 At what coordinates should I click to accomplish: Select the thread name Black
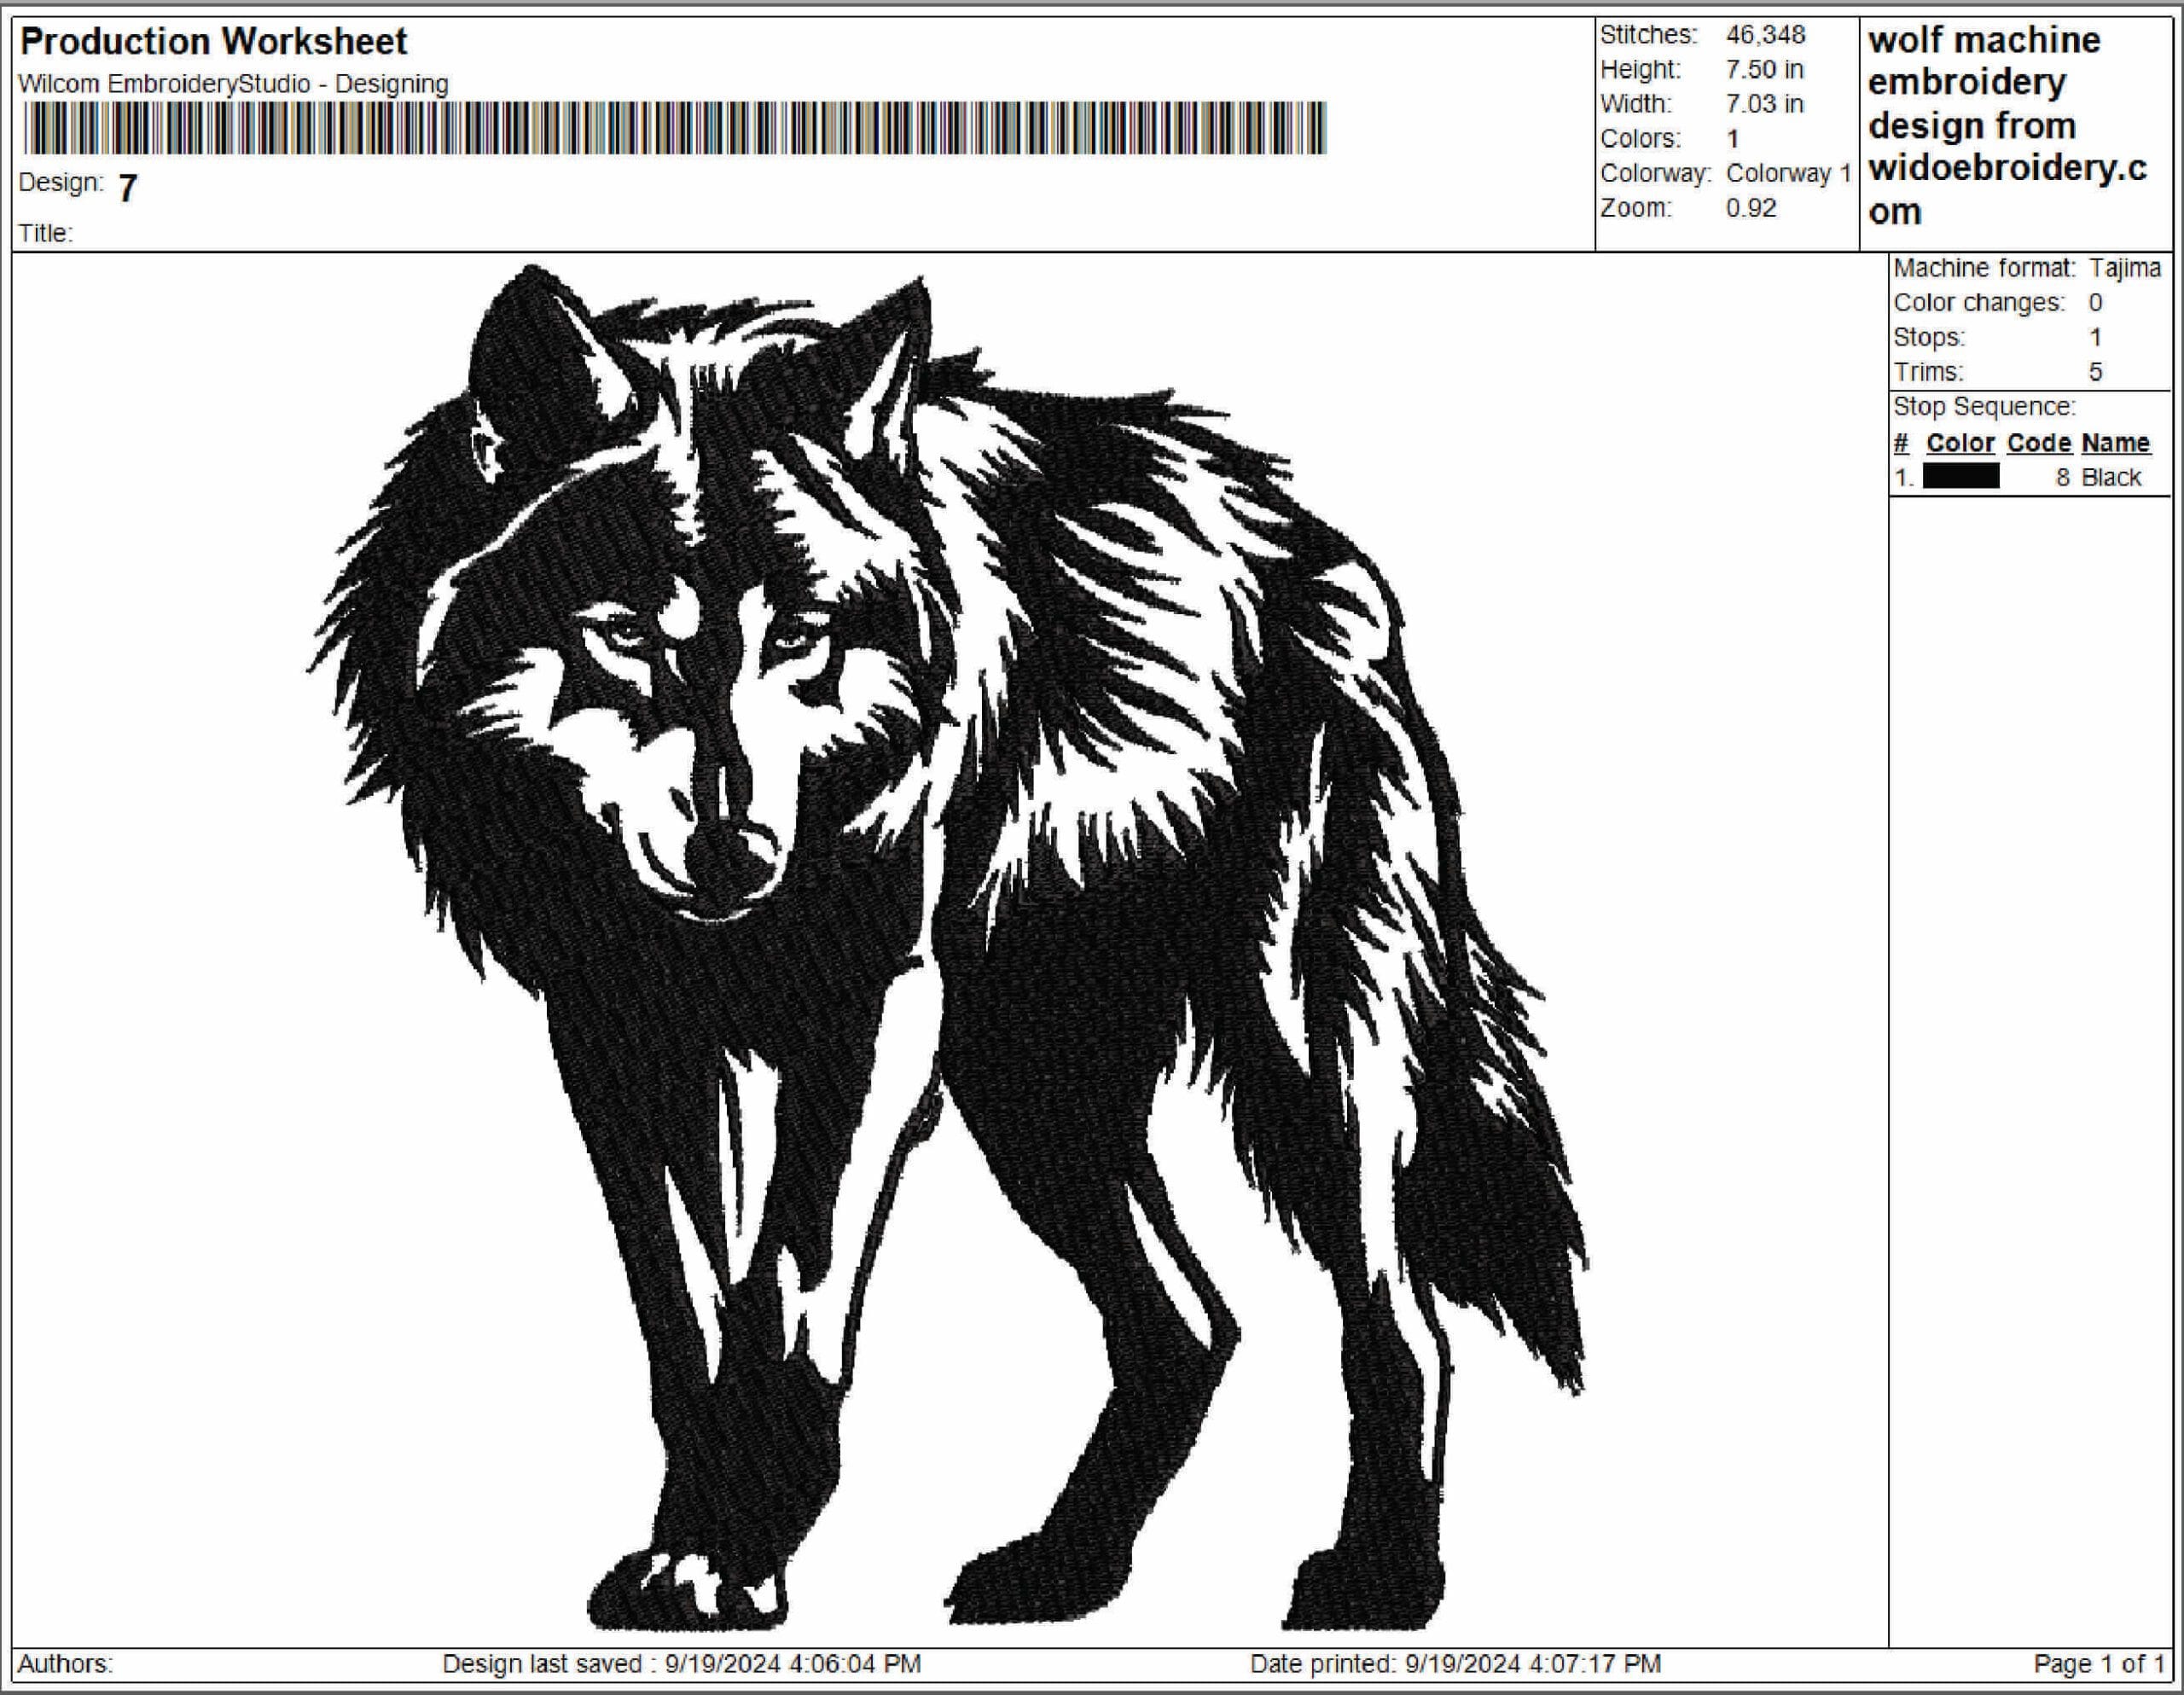point(2111,478)
